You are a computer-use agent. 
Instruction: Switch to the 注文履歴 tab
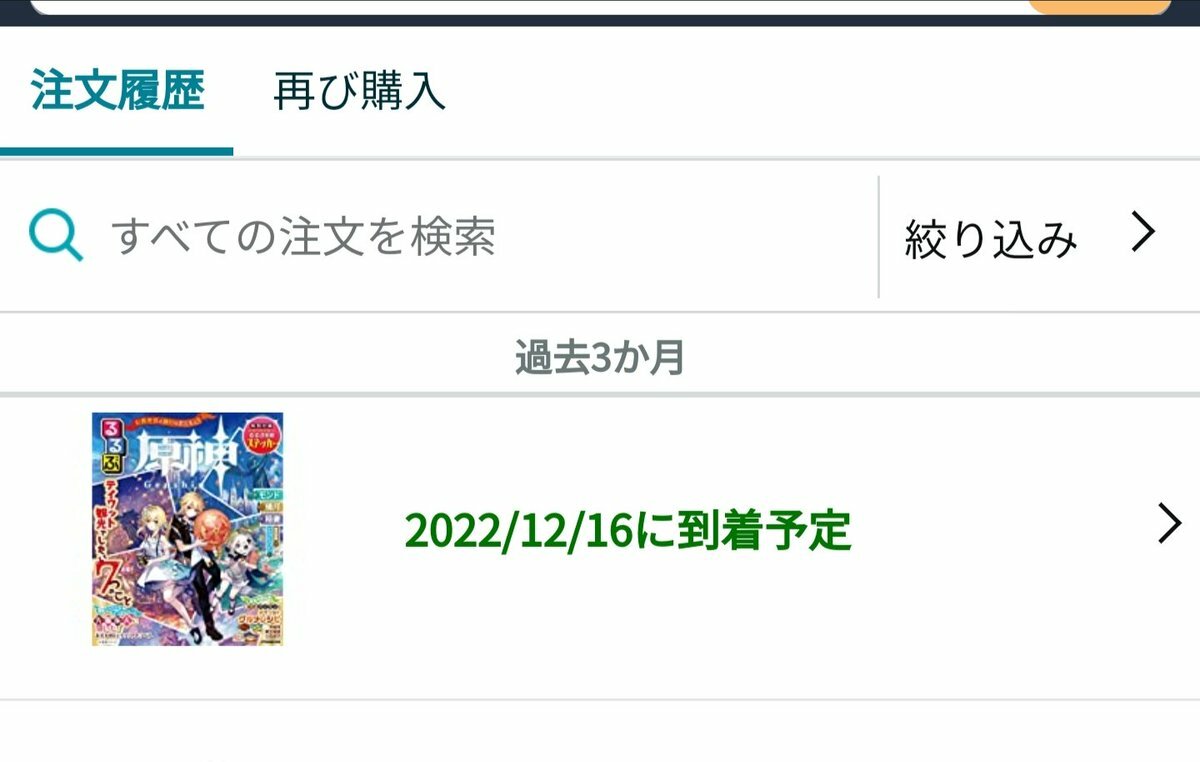117,91
